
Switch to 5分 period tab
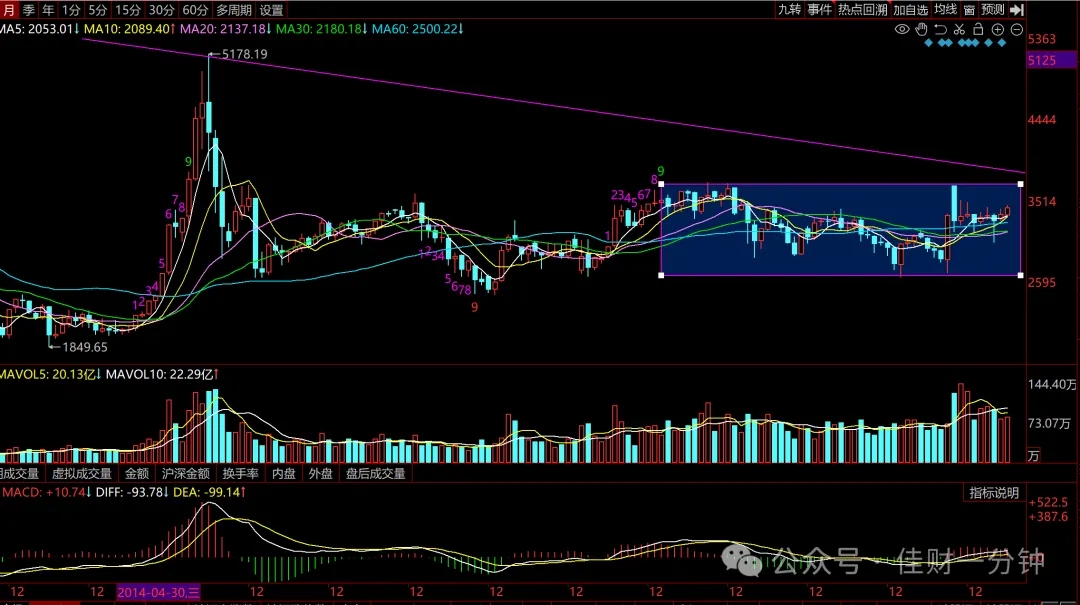pyautogui.click(x=98, y=10)
